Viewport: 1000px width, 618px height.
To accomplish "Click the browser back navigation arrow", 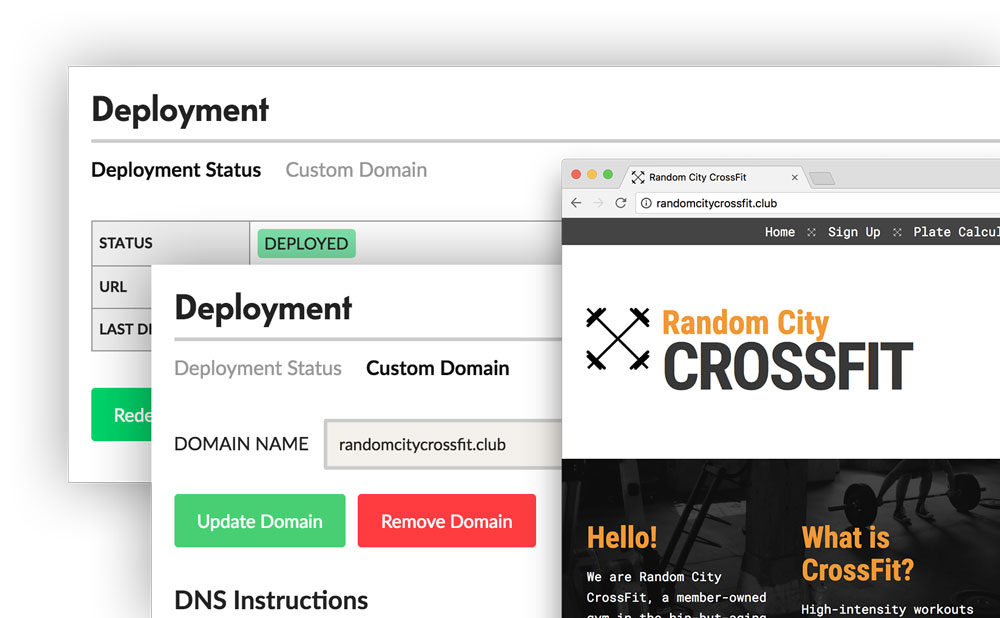I will point(576,202).
